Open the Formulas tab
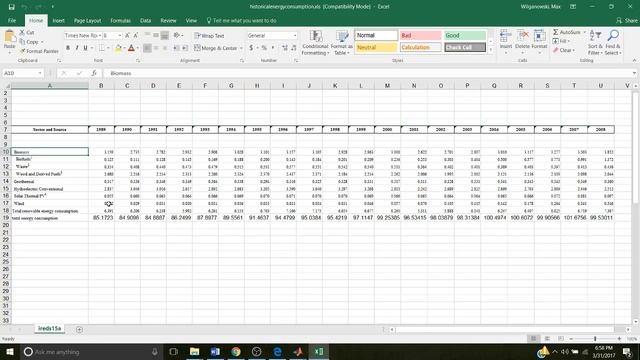Image resolution: width=640 pixels, height=360 pixels. [x=120, y=20]
